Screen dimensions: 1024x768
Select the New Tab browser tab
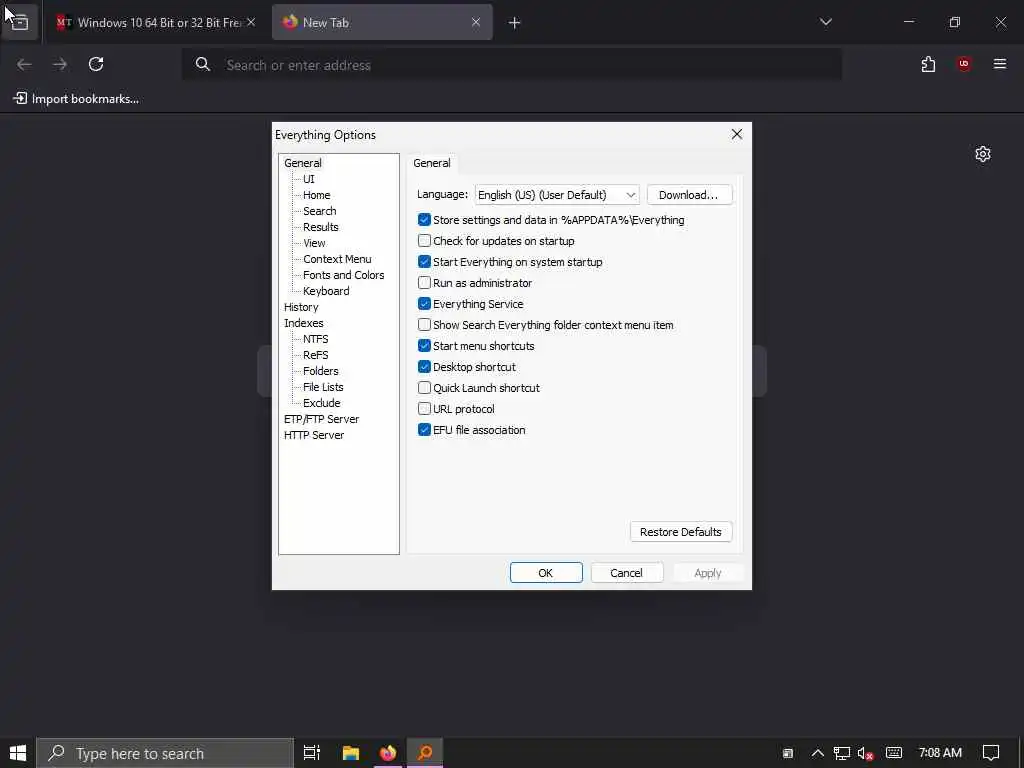click(382, 23)
